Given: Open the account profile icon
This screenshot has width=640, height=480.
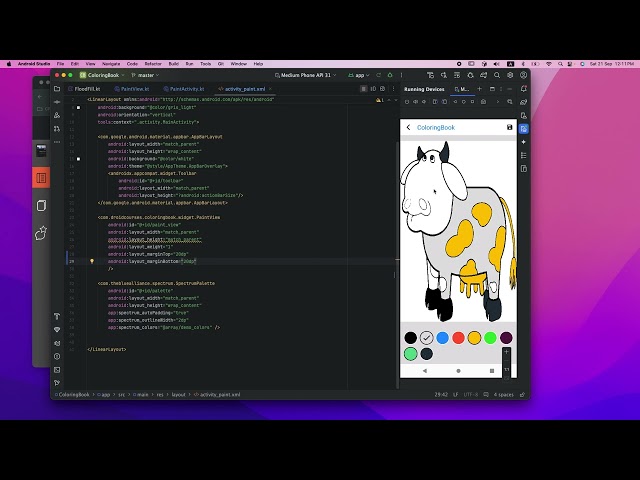Looking at the screenshot, I should click(x=524, y=75).
